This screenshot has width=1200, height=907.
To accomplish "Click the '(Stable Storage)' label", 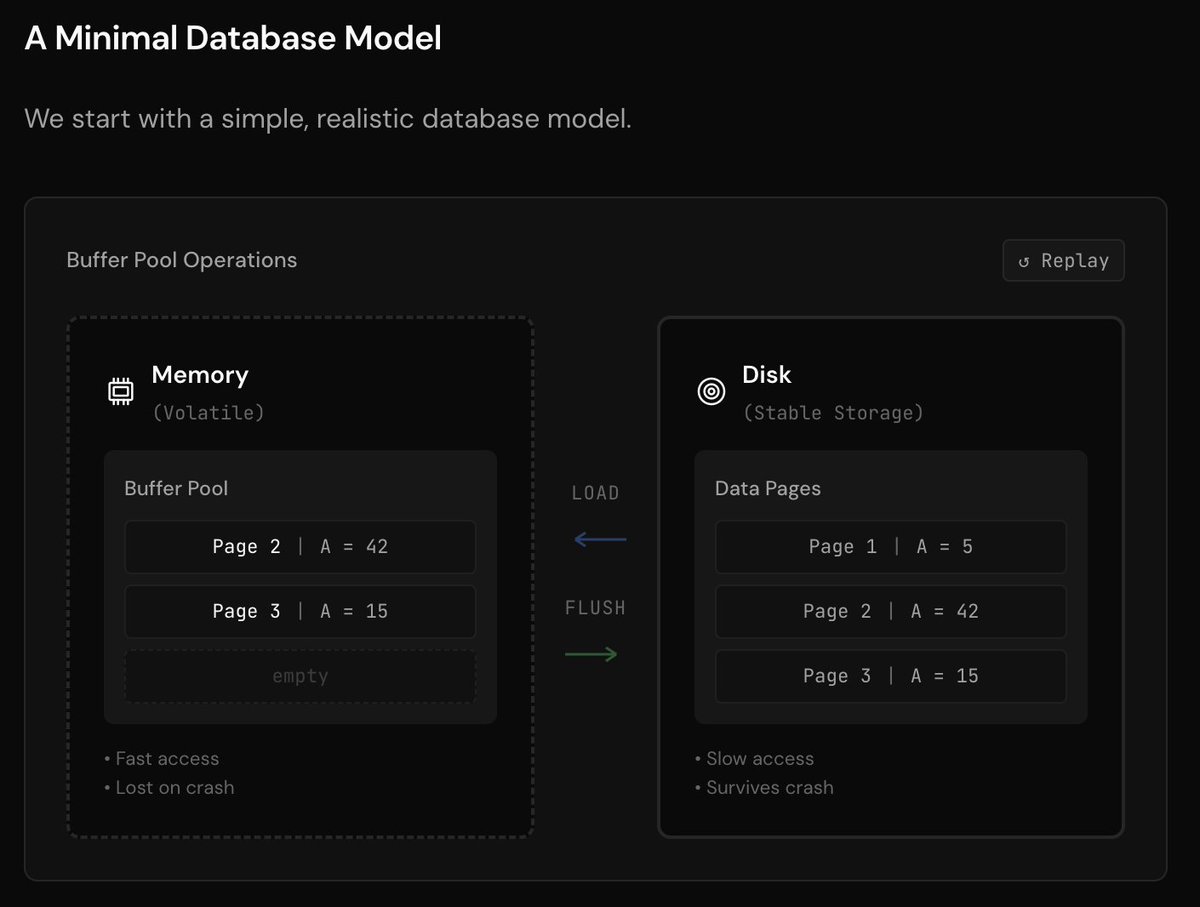I will click(x=833, y=412).
